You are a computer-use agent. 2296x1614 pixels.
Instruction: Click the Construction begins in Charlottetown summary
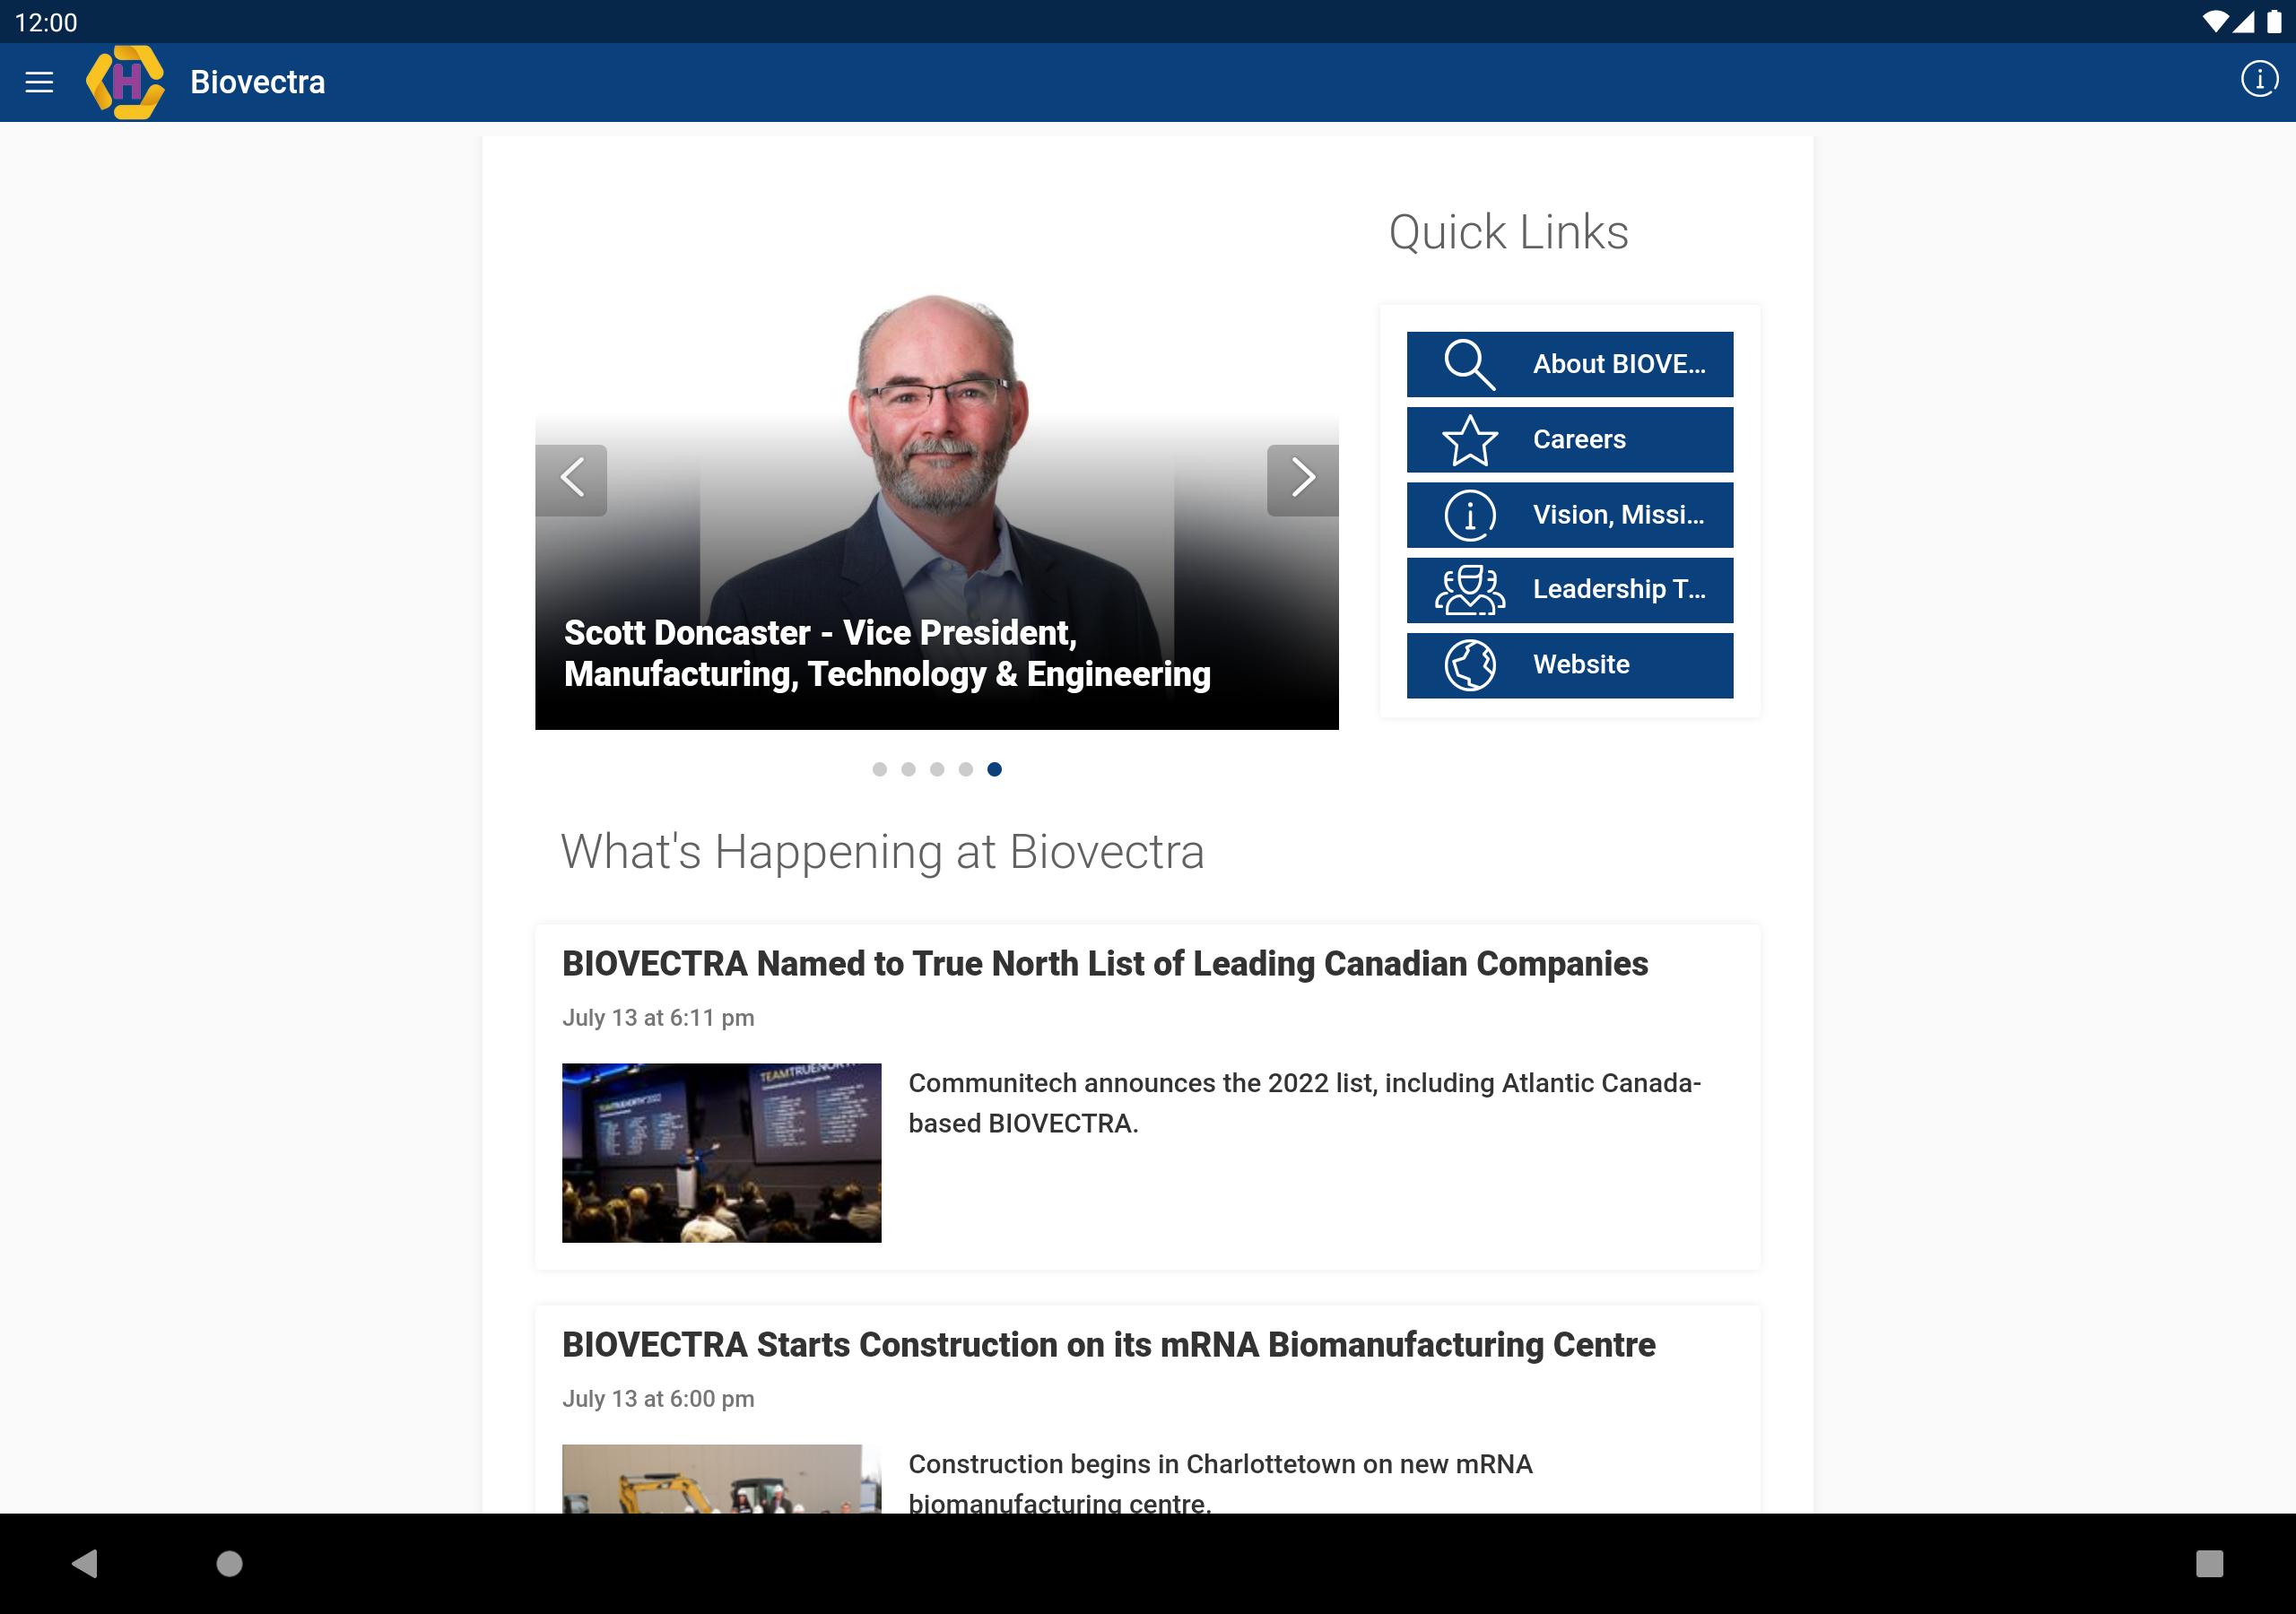[1220, 1484]
